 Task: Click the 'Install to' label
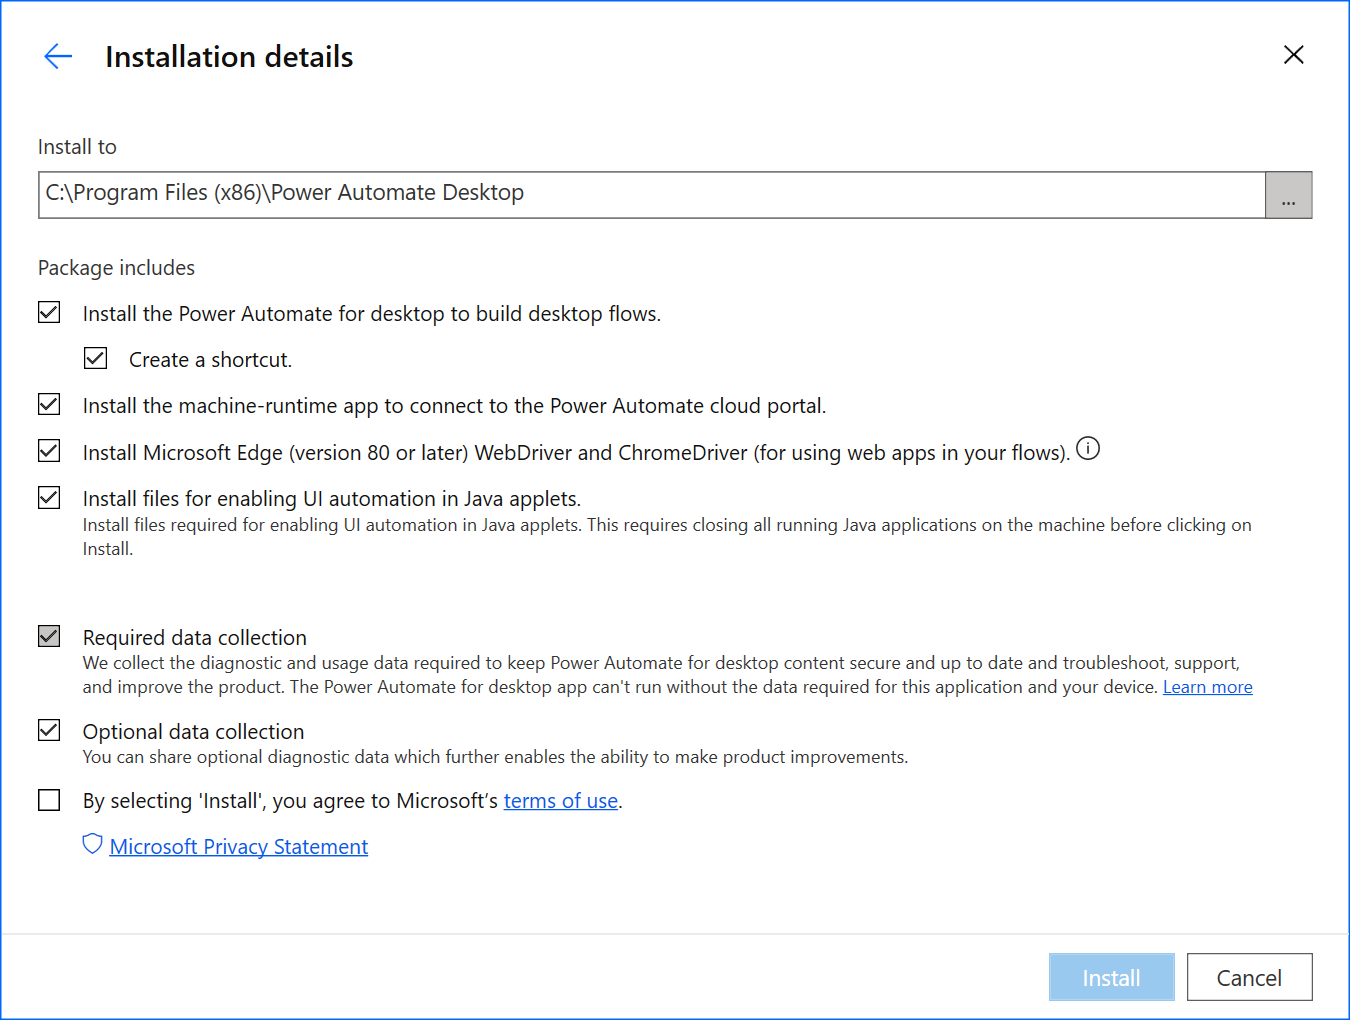click(x=77, y=147)
